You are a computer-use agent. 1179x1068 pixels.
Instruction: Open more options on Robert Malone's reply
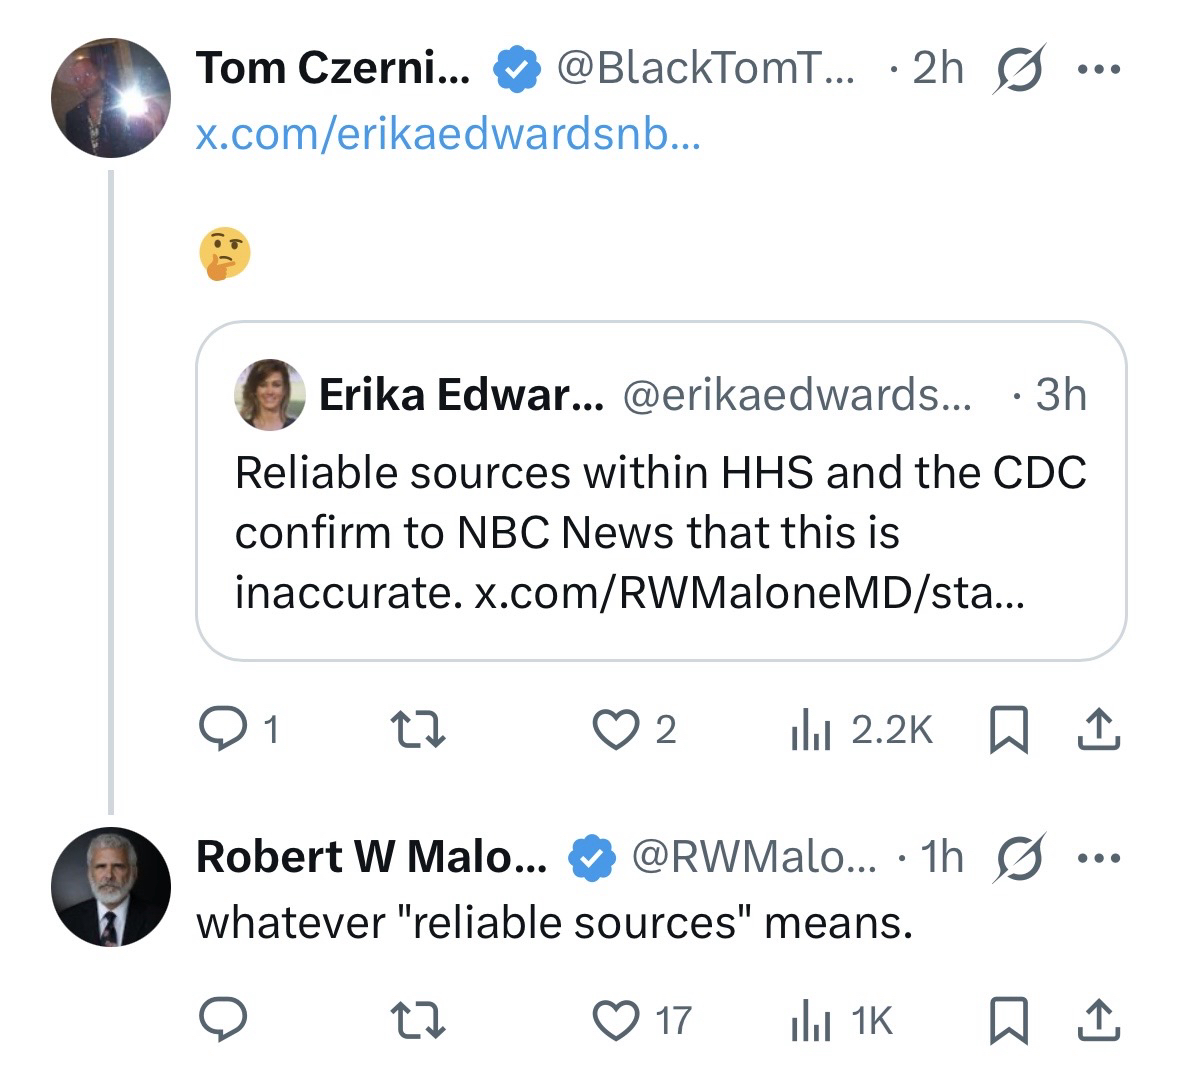[x=1099, y=858]
